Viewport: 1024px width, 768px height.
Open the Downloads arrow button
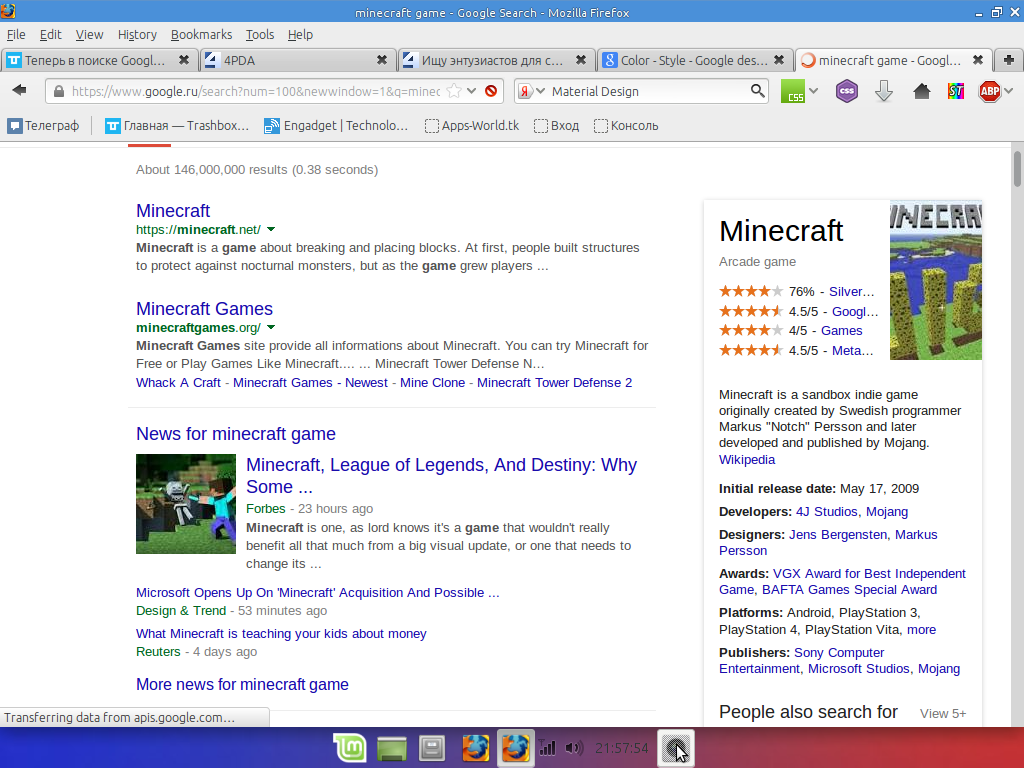tap(884, 91)
